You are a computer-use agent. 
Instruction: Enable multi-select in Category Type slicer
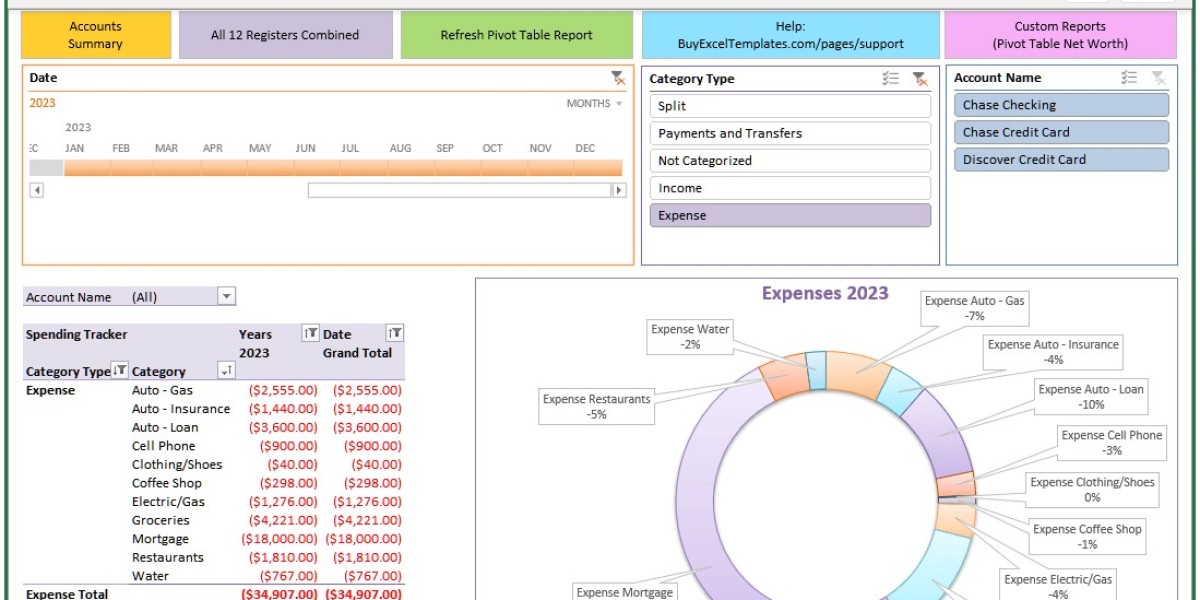(x=891, y=79)
